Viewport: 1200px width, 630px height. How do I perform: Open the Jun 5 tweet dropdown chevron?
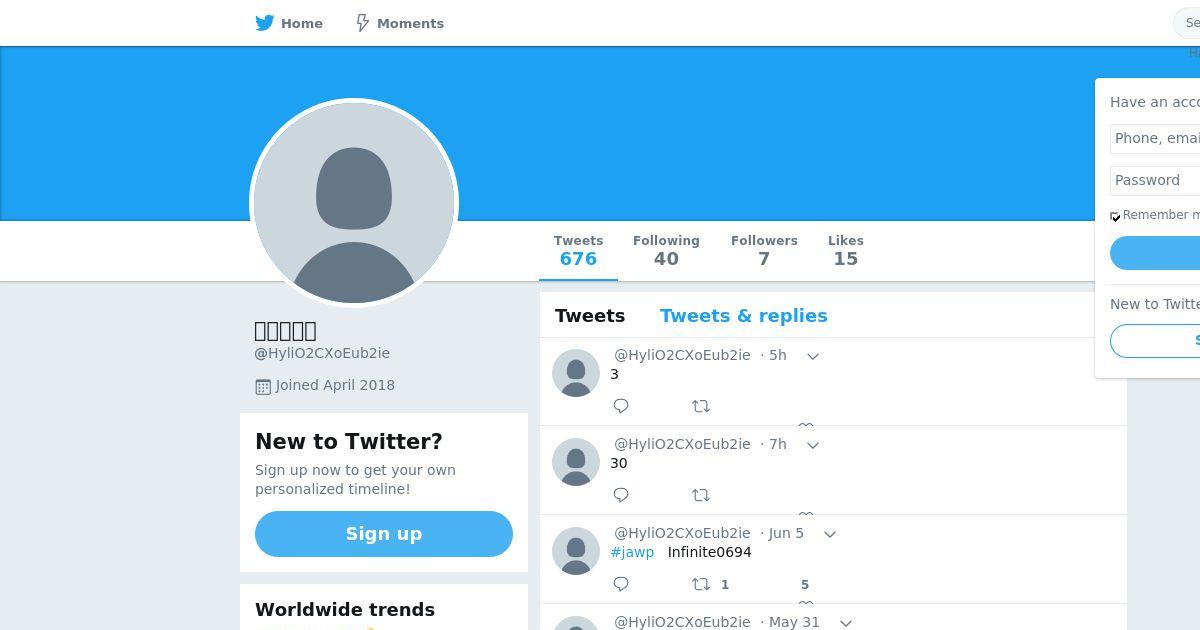[830, 534]
